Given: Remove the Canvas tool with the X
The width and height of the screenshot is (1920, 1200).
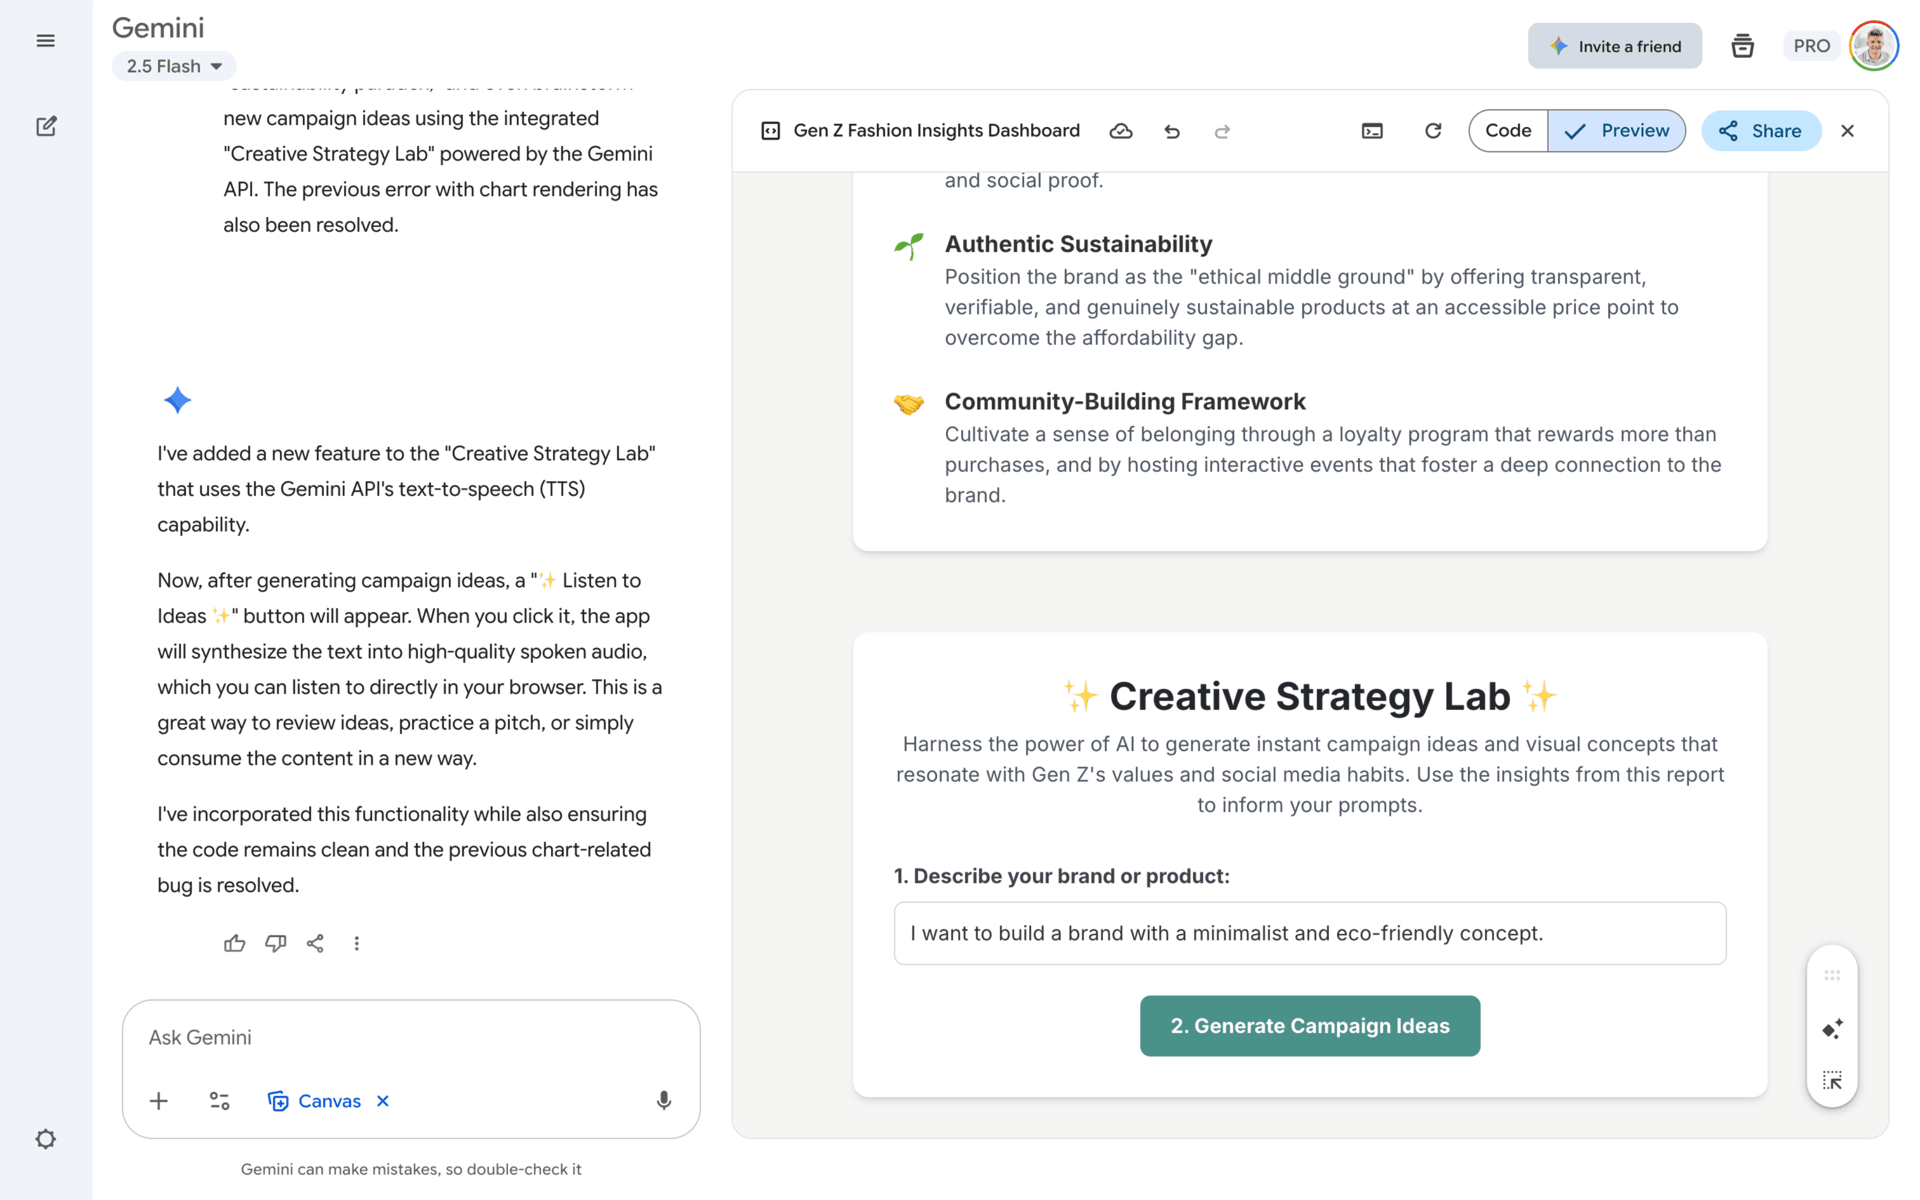Looking at the screenshot, I should click(x=383, y=1101).
